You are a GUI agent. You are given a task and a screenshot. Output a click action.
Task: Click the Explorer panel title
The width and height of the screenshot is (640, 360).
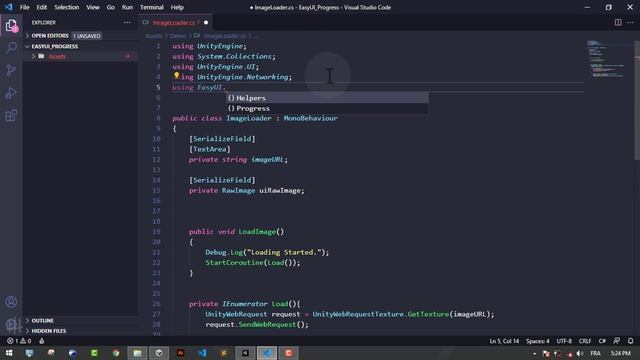(44, 22)
